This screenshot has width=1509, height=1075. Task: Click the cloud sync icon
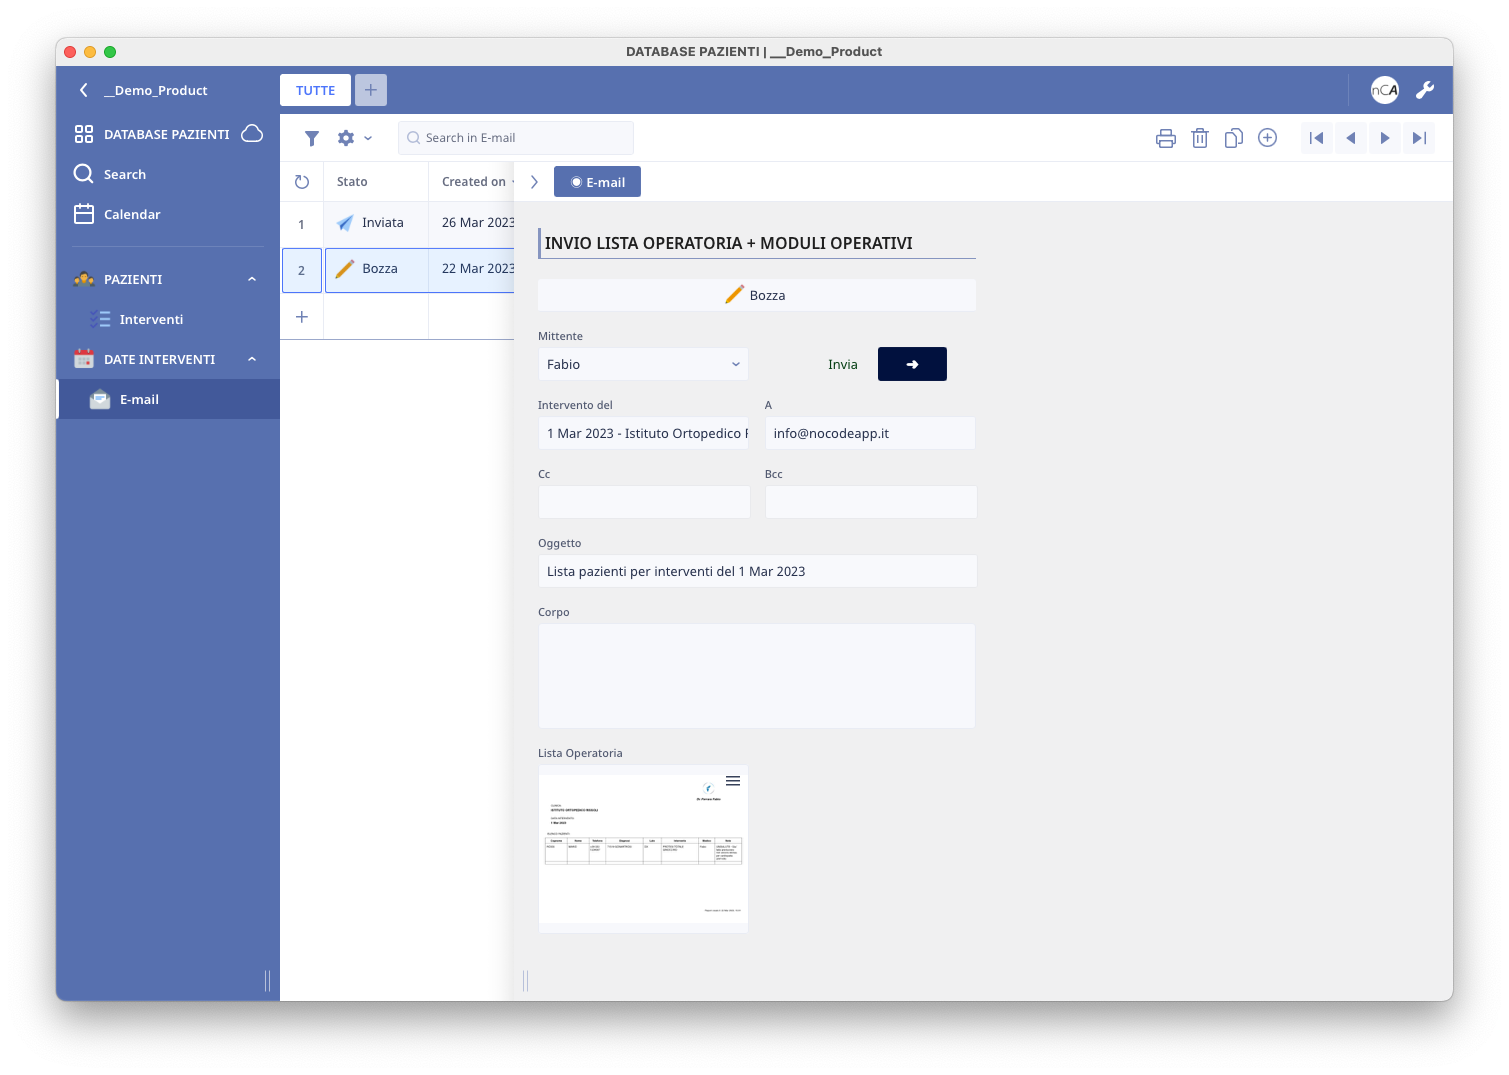(252, 133)
